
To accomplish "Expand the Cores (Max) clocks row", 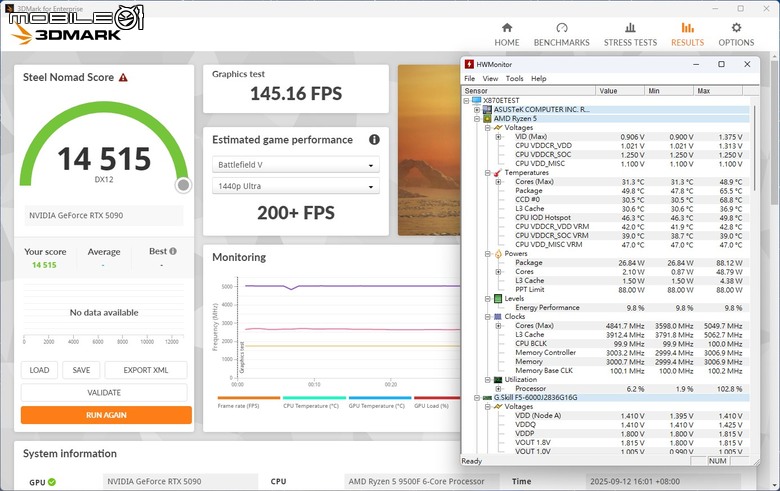I will pos(498,326).
